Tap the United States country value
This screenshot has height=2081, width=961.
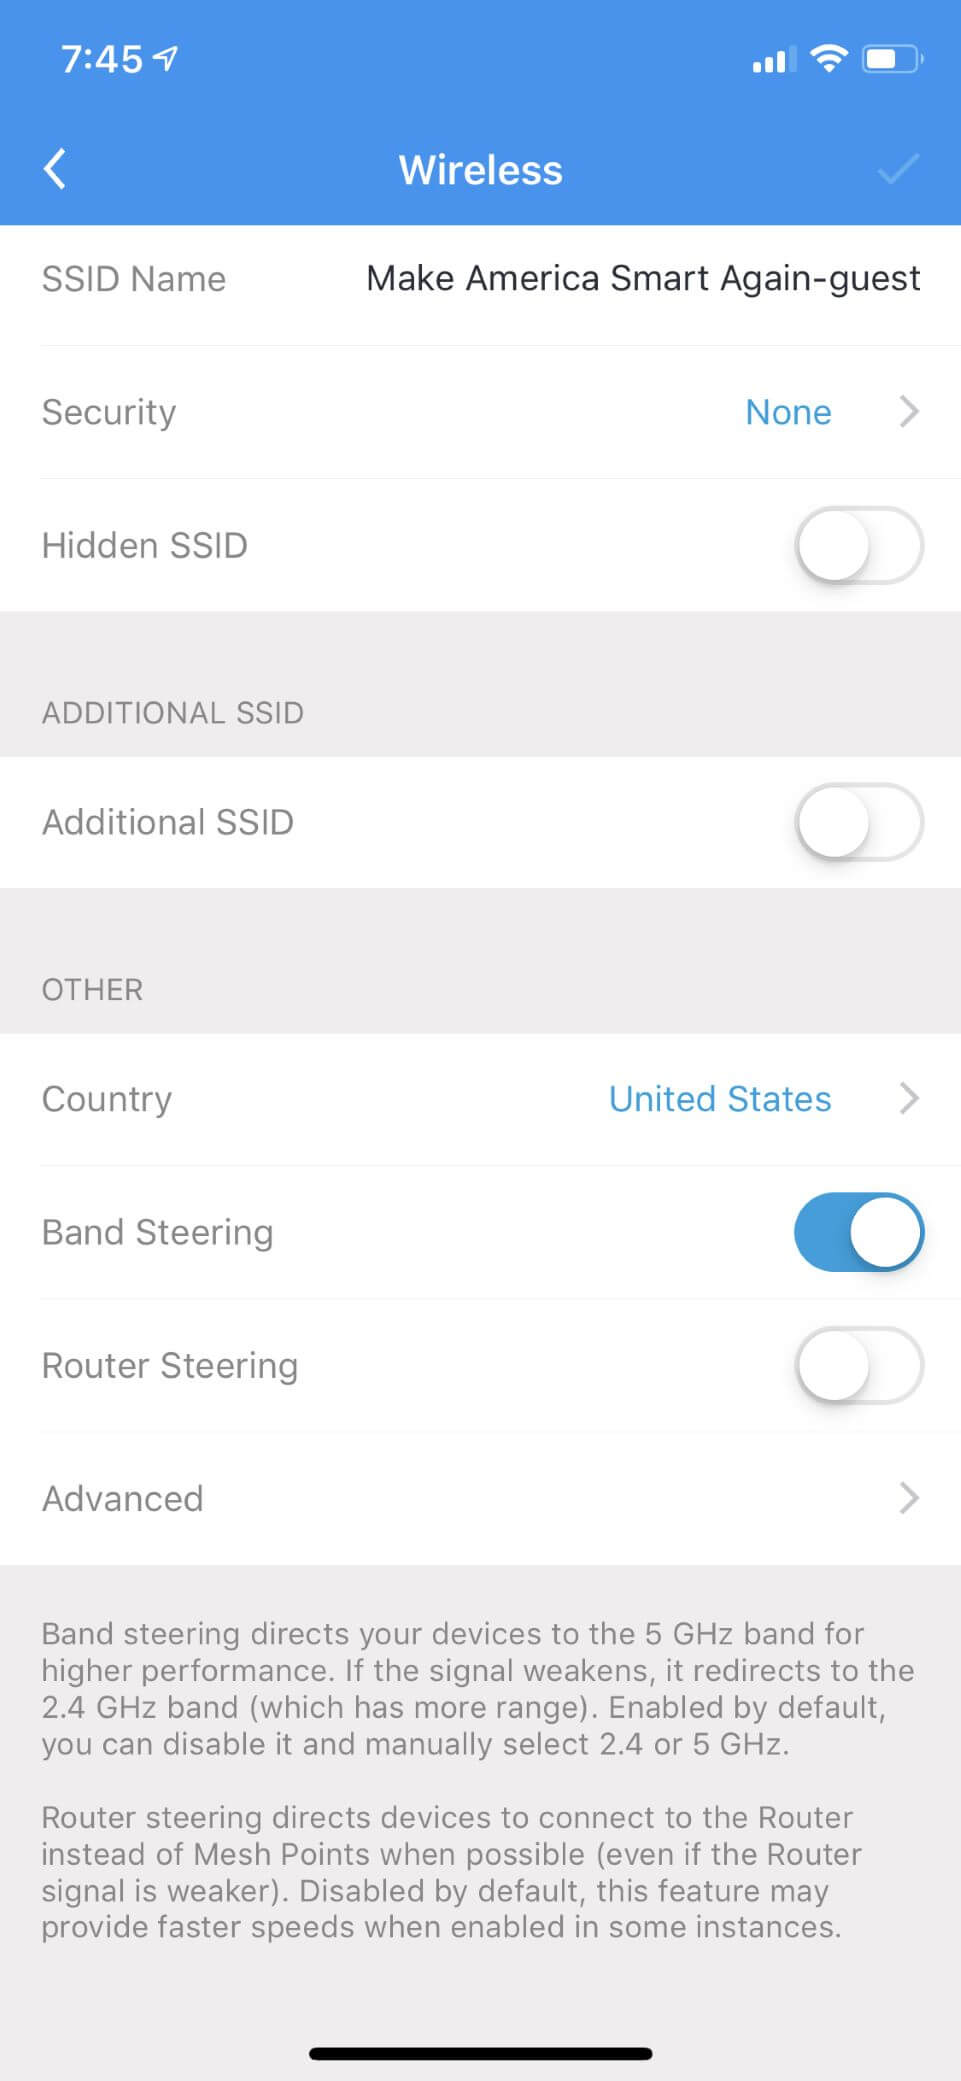click(719, 1099)
